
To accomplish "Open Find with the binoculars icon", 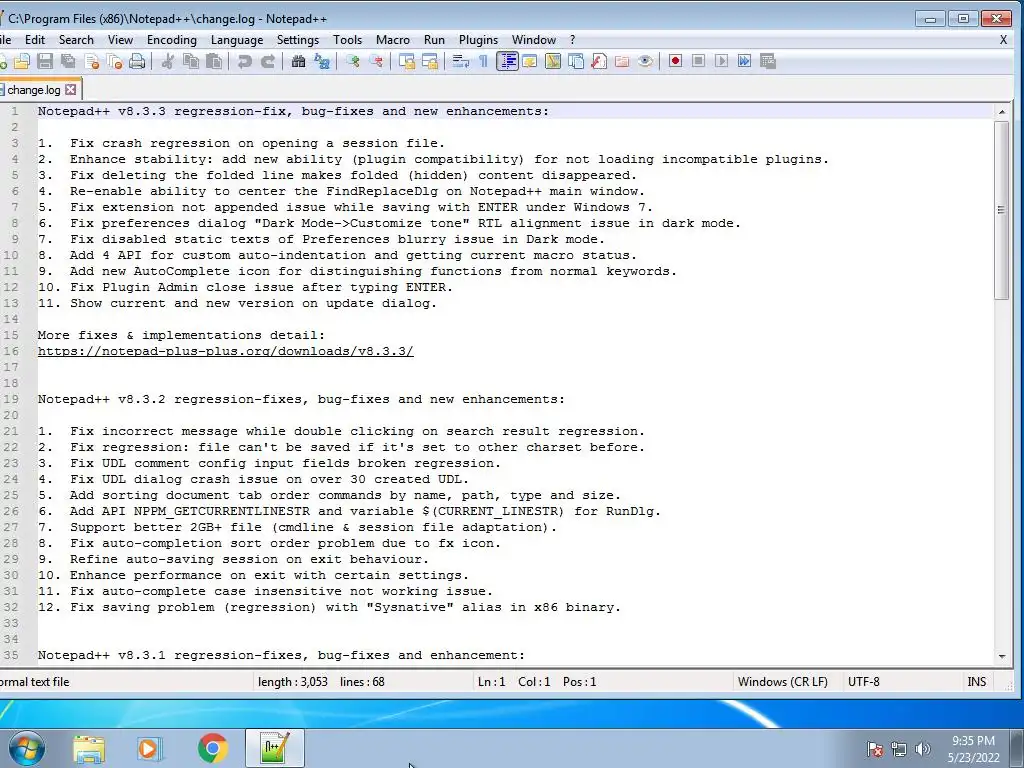I will tap(298, 61).
